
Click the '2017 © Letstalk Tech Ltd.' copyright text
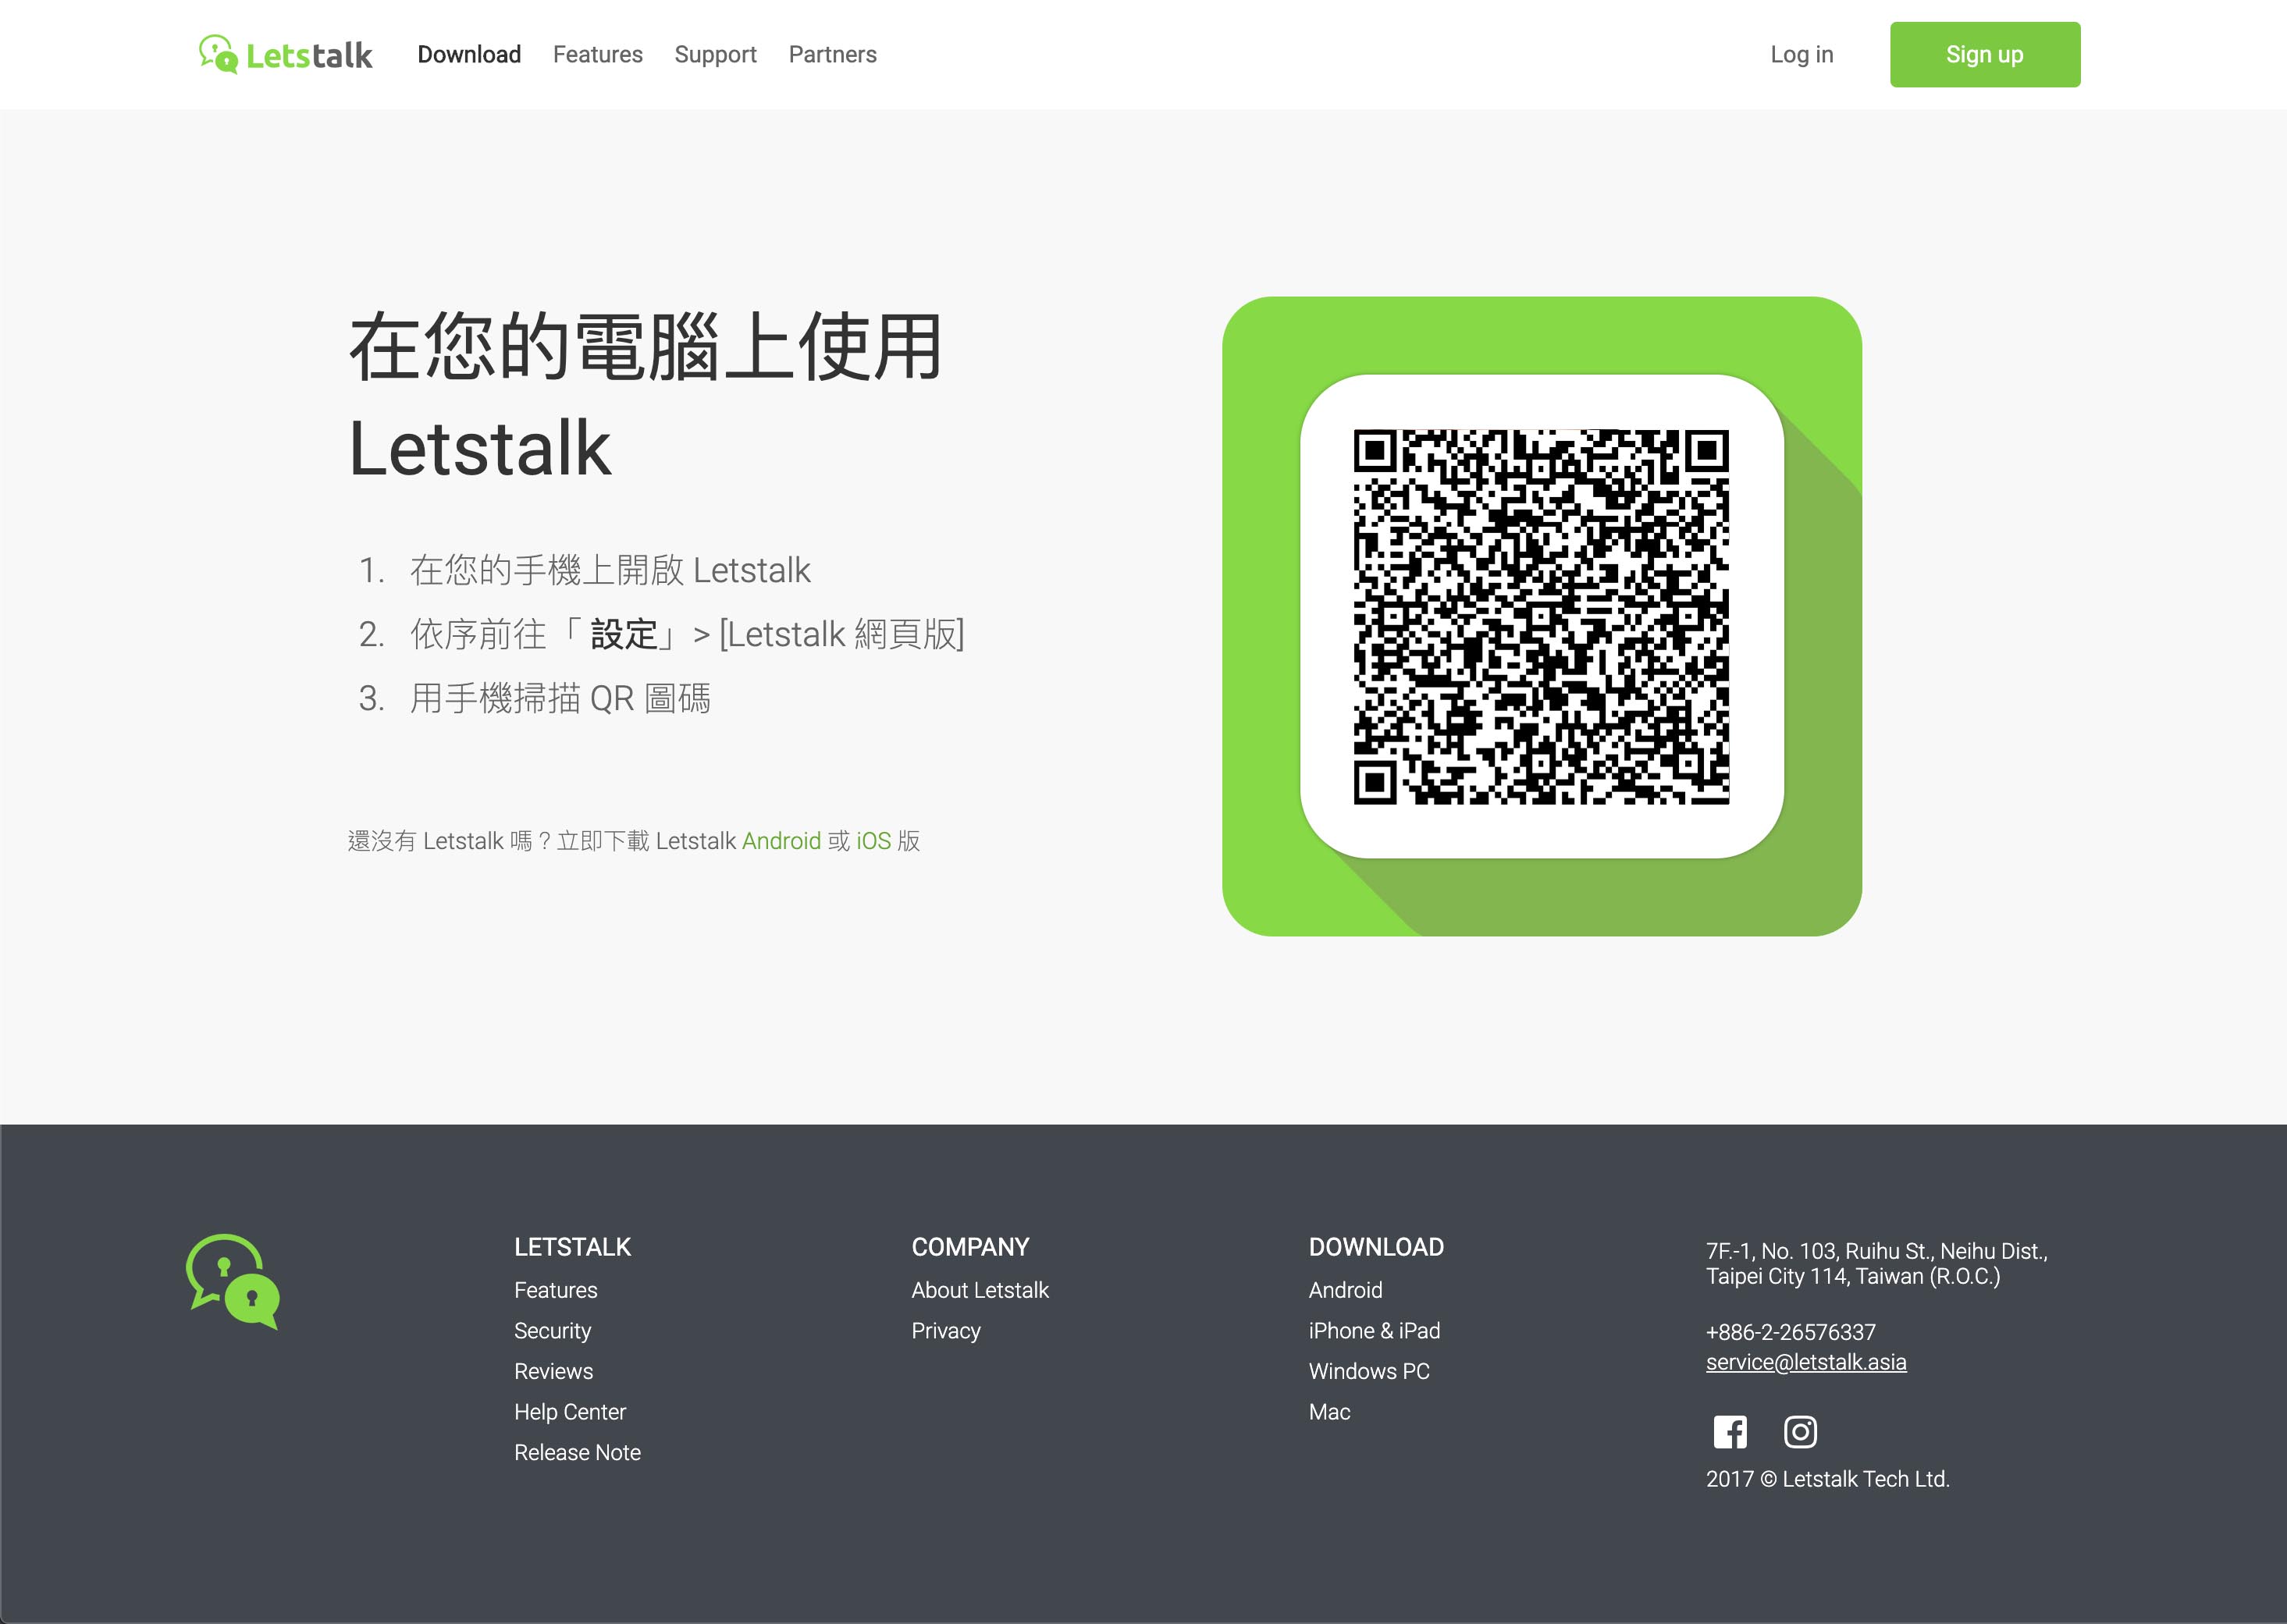[1827, 1479]
